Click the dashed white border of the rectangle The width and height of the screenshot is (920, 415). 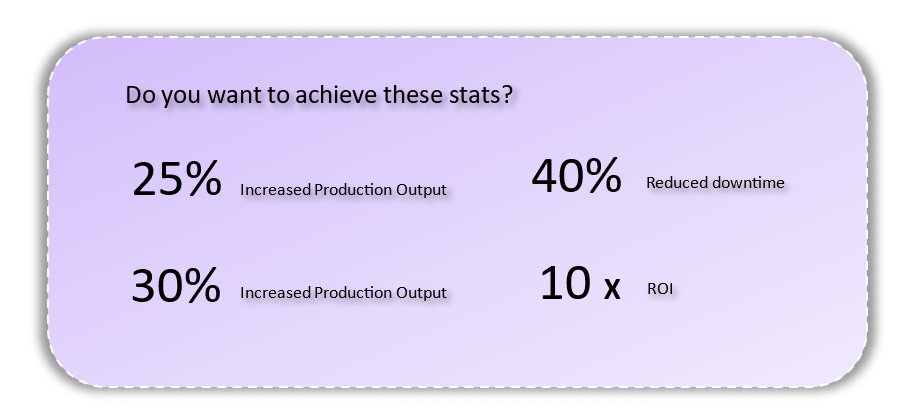458,37
